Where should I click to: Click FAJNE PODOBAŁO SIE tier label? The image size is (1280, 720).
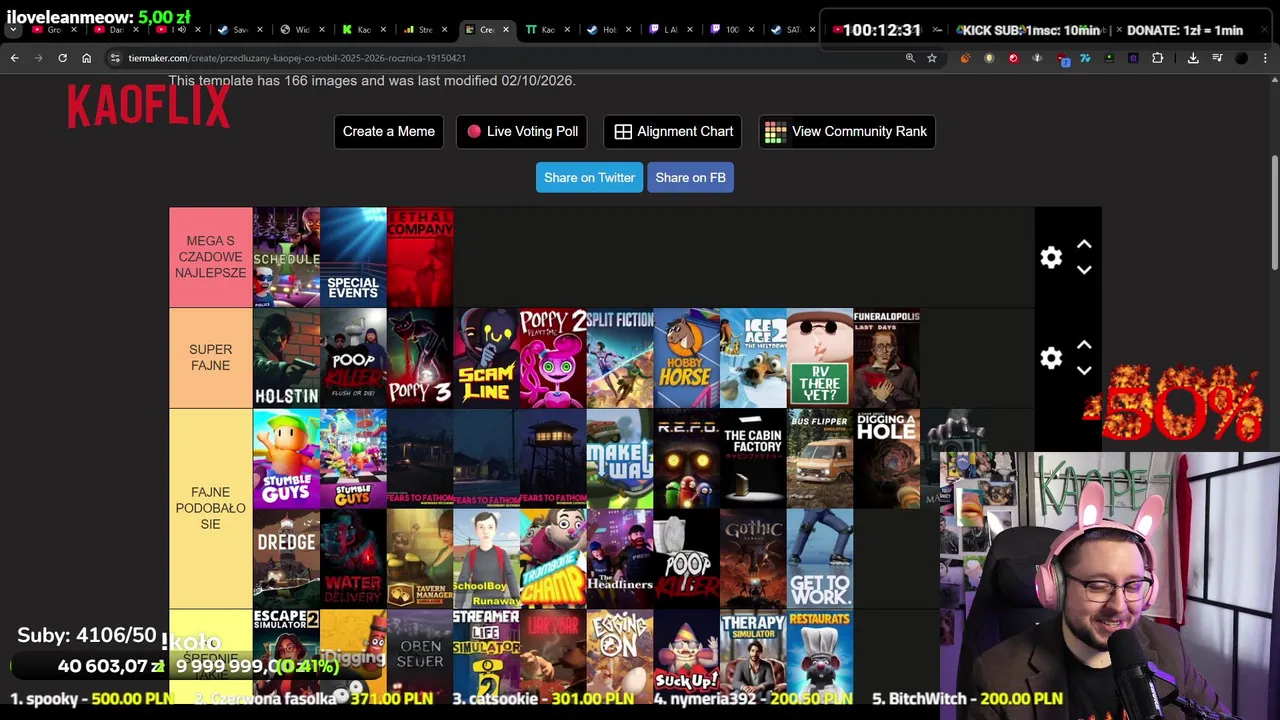click(210, 508)
